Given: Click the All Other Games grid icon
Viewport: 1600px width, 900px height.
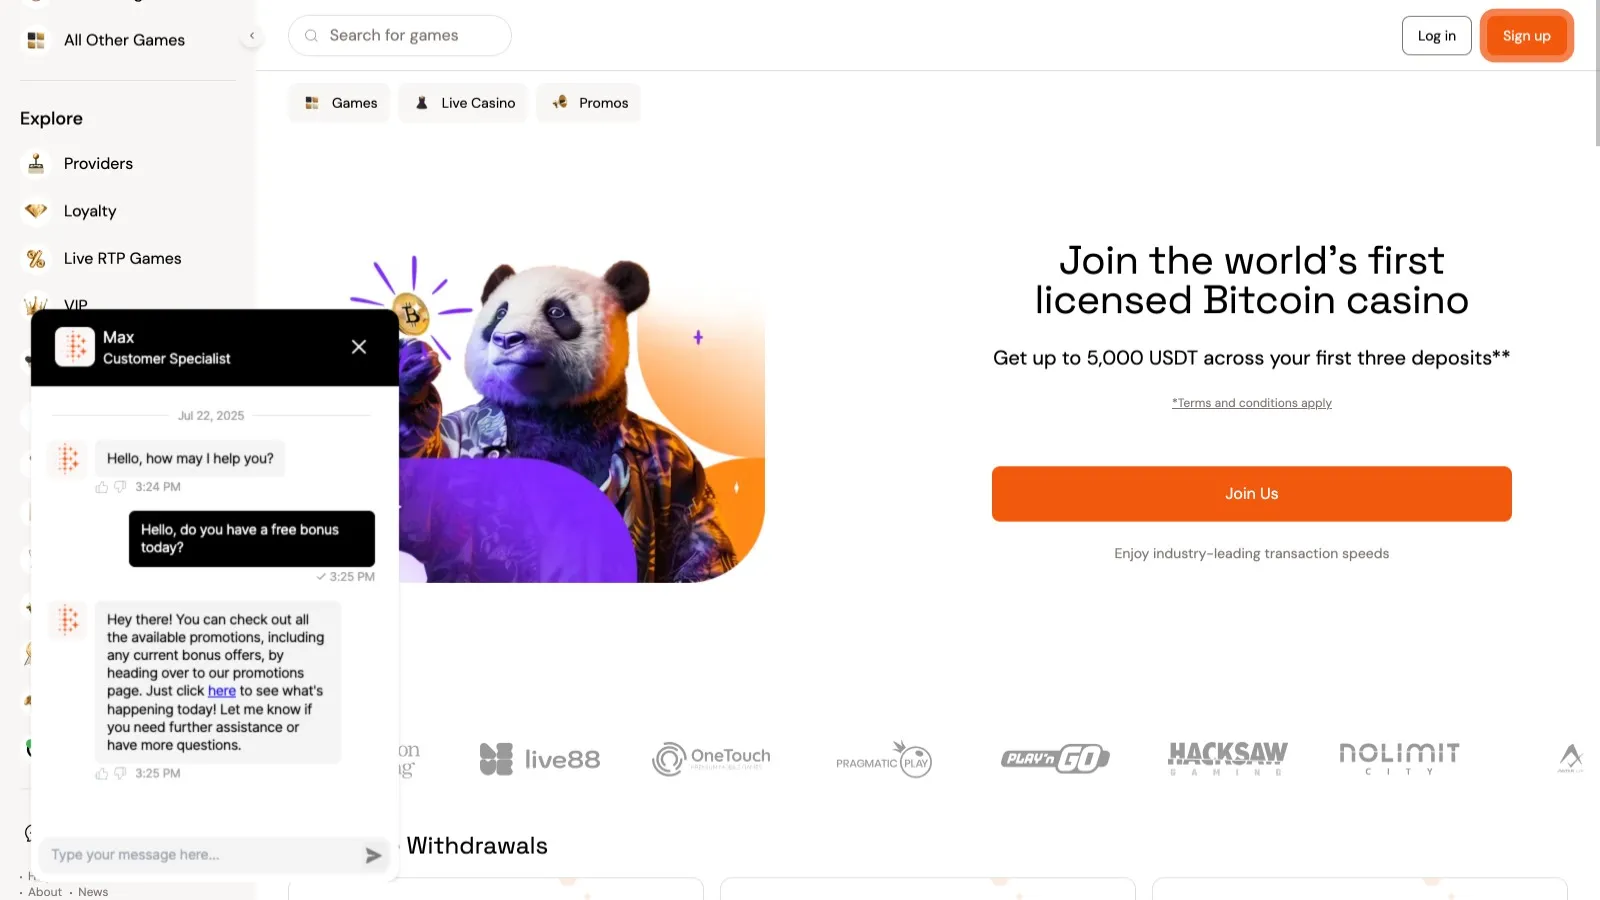Looking at the screenshot, I should tap(36, 40).
